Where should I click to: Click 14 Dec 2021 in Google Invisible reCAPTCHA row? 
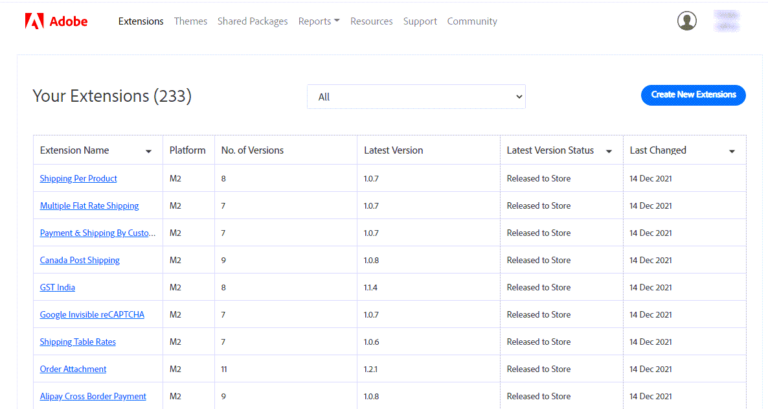pyautogui.click(x=650, y=314)
